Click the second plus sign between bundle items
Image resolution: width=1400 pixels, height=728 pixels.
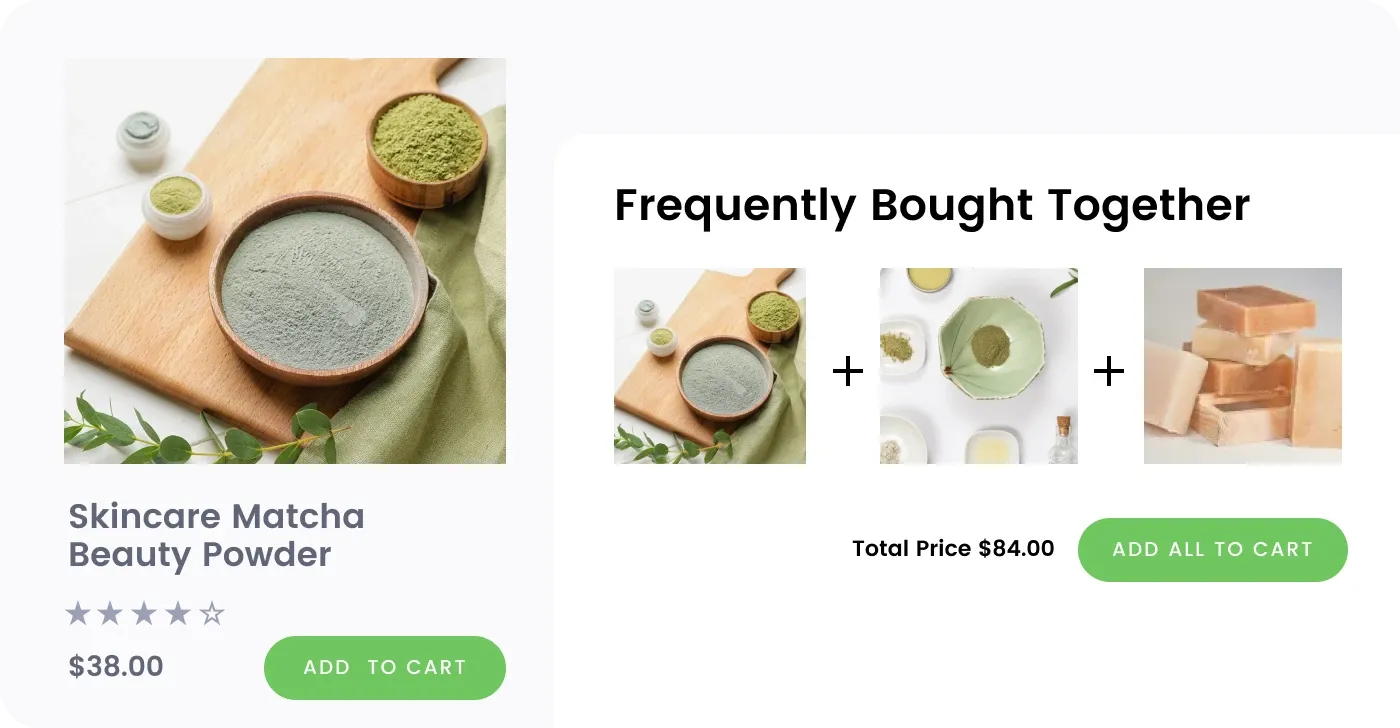(x=1108, y=369)
